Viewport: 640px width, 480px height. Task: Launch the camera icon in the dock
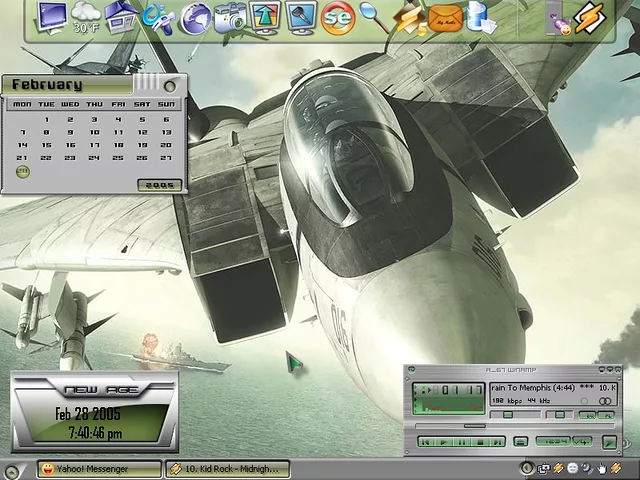[x=231, y=17]
